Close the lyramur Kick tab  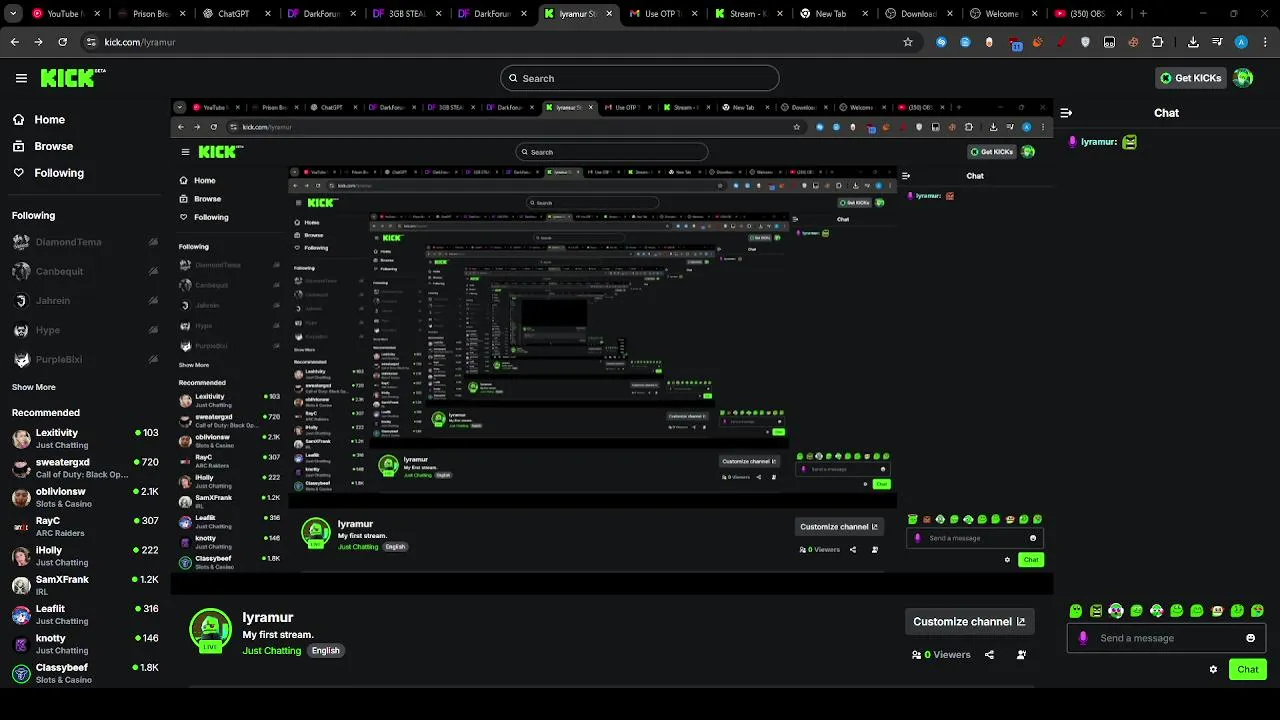608,14
